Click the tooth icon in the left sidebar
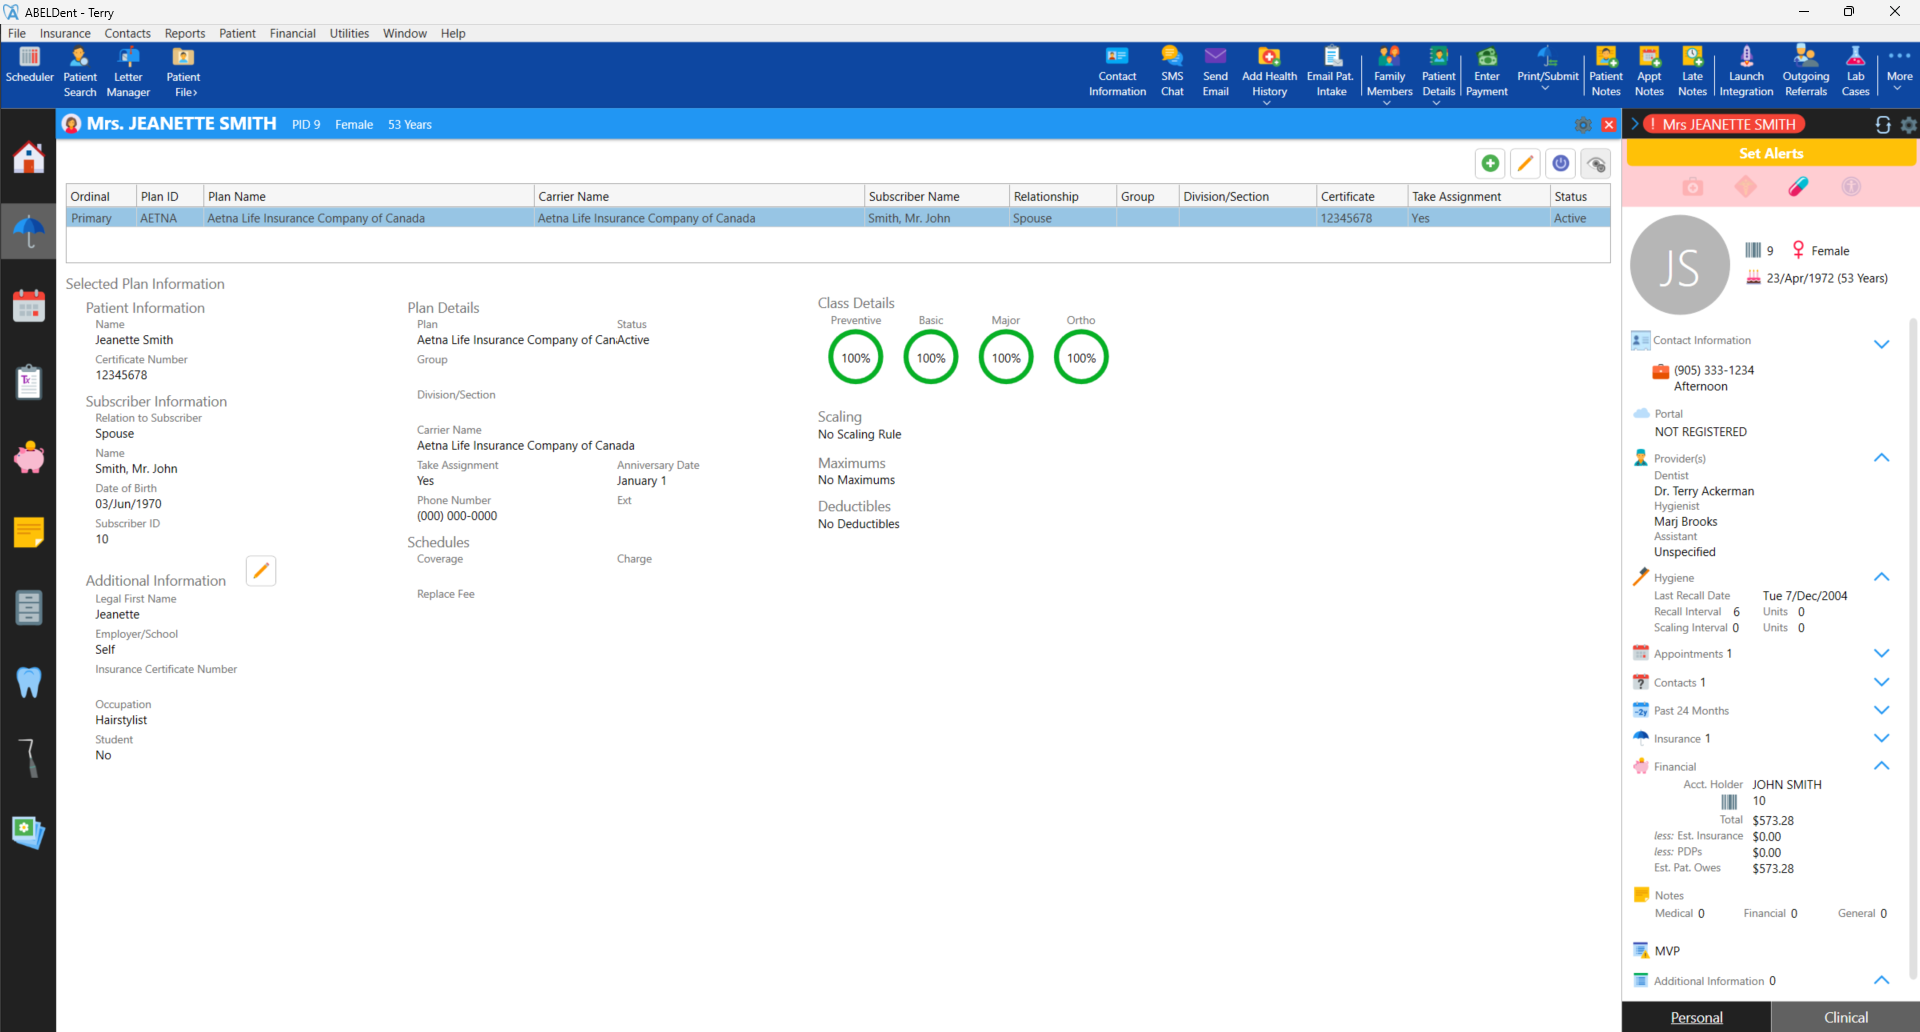 click(29, 683)
